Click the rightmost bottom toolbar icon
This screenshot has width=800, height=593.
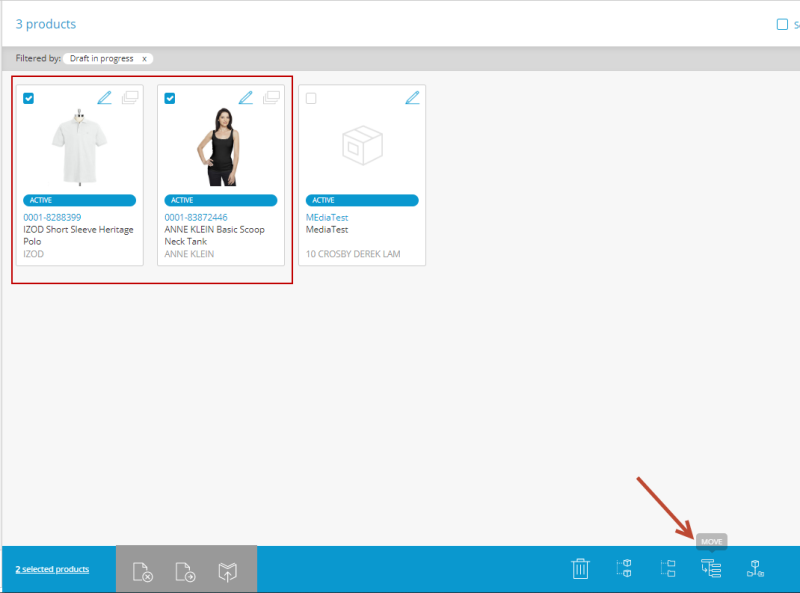click(756, 569)
